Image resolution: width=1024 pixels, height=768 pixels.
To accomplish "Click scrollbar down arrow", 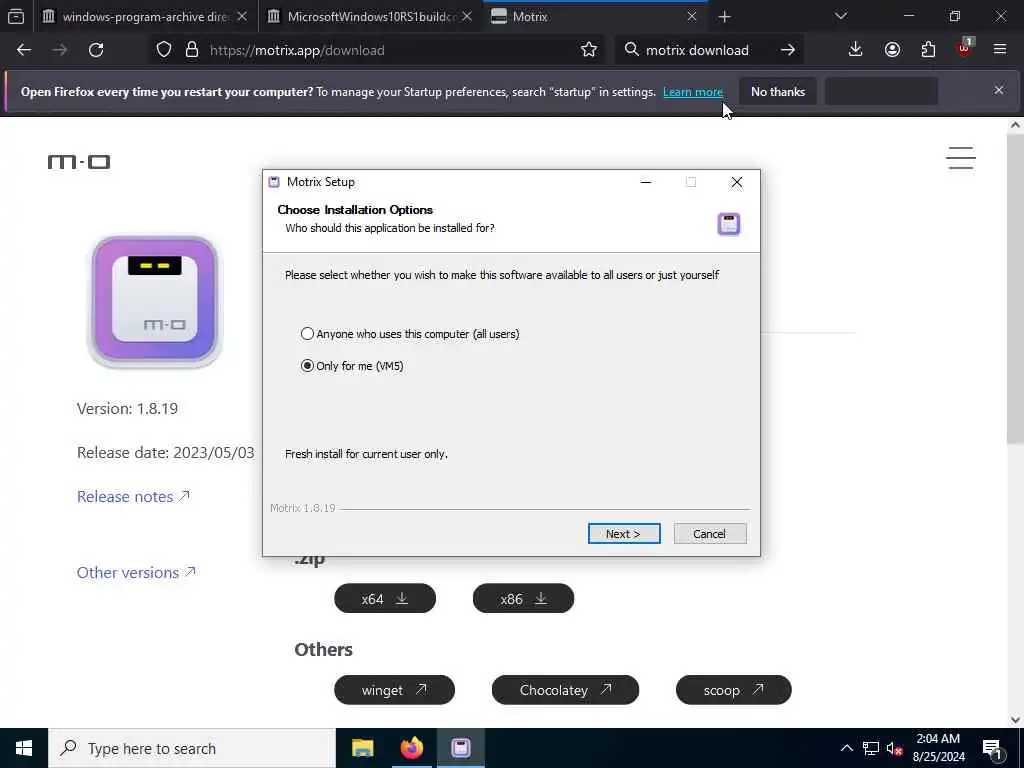I will [1015, 720].
